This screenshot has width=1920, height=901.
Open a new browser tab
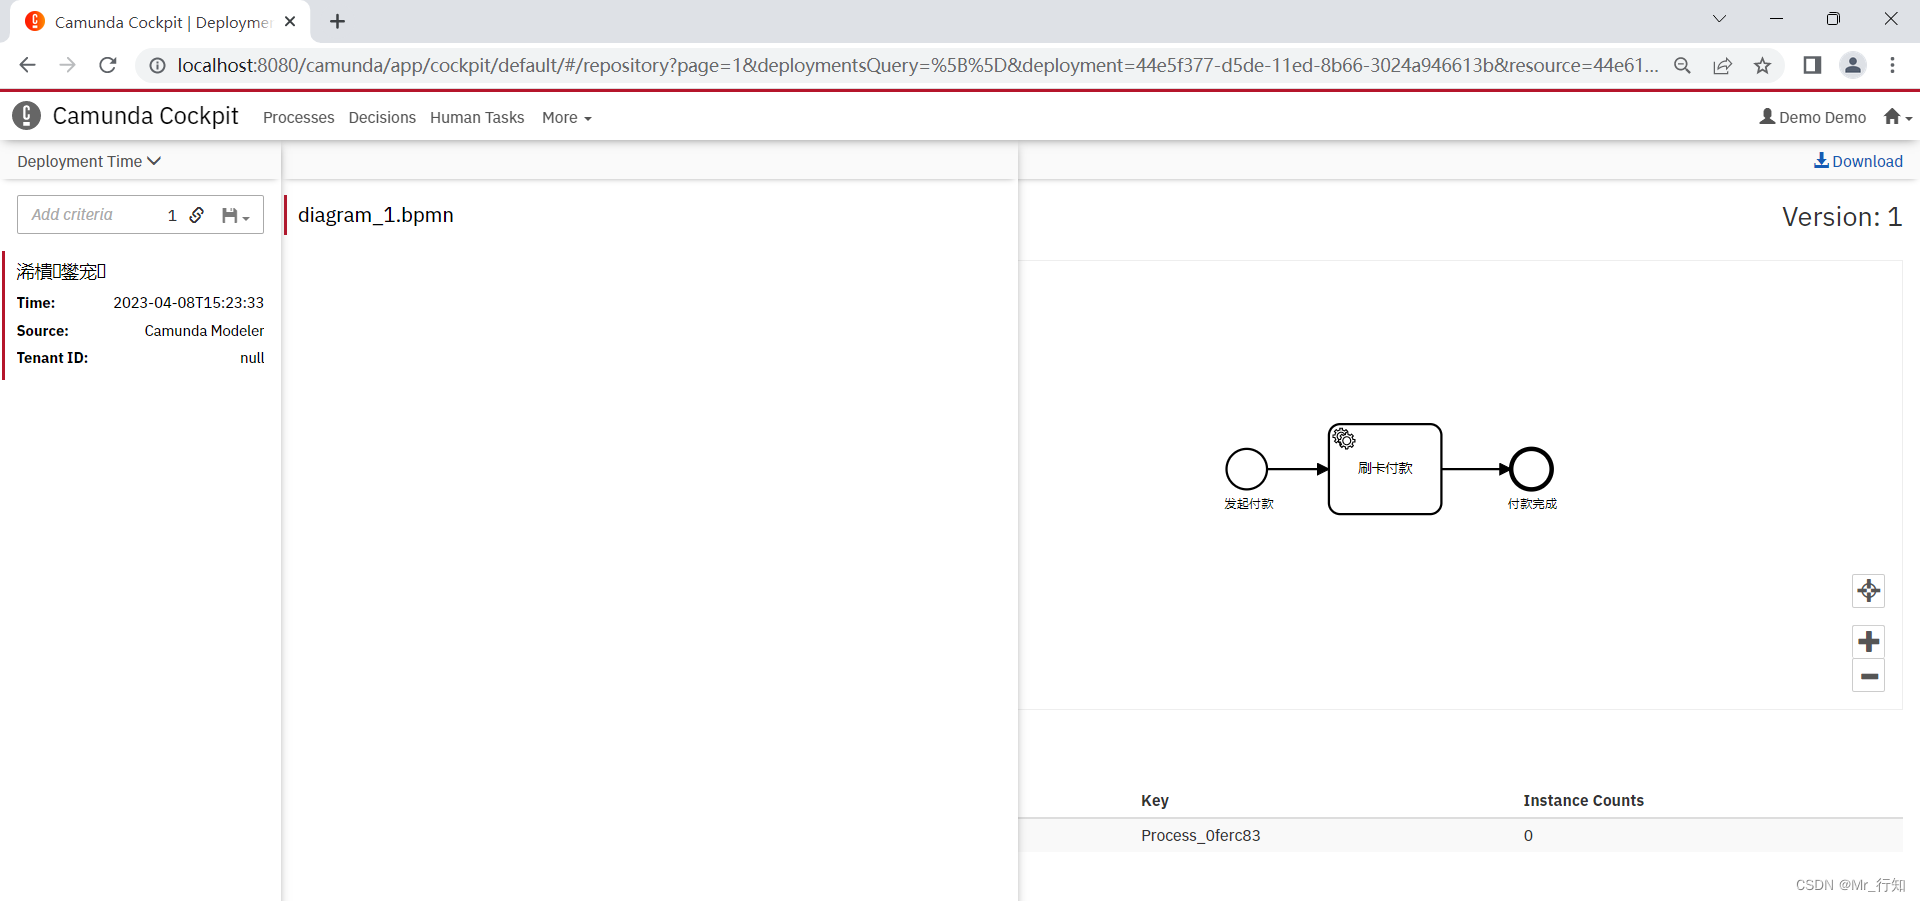[338, 21]
